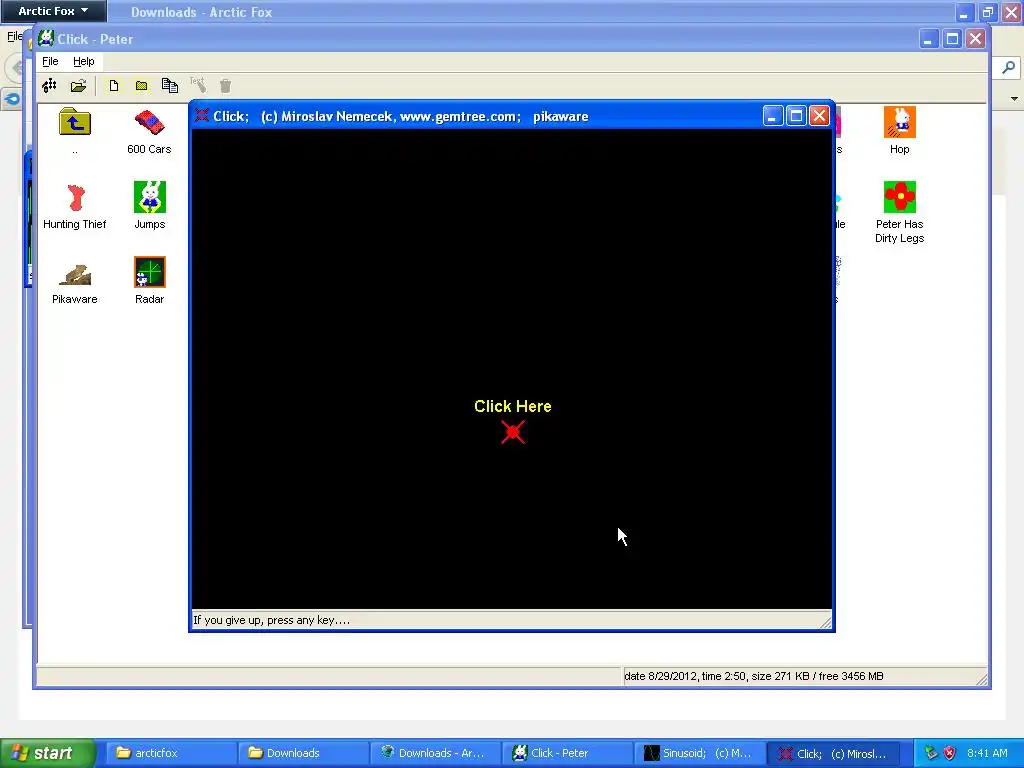Click the 'Click Here' yellow text
The image size is (1024, 768).
(513, 406)
